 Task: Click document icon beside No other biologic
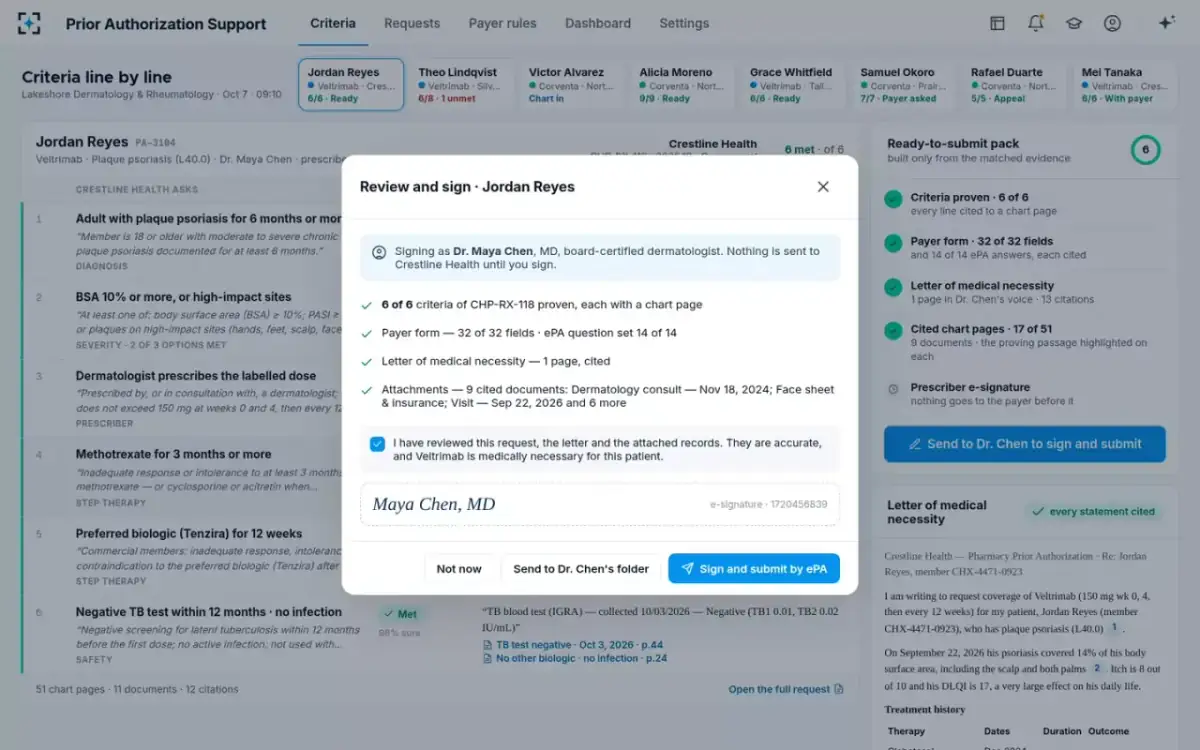pos(488,658)
